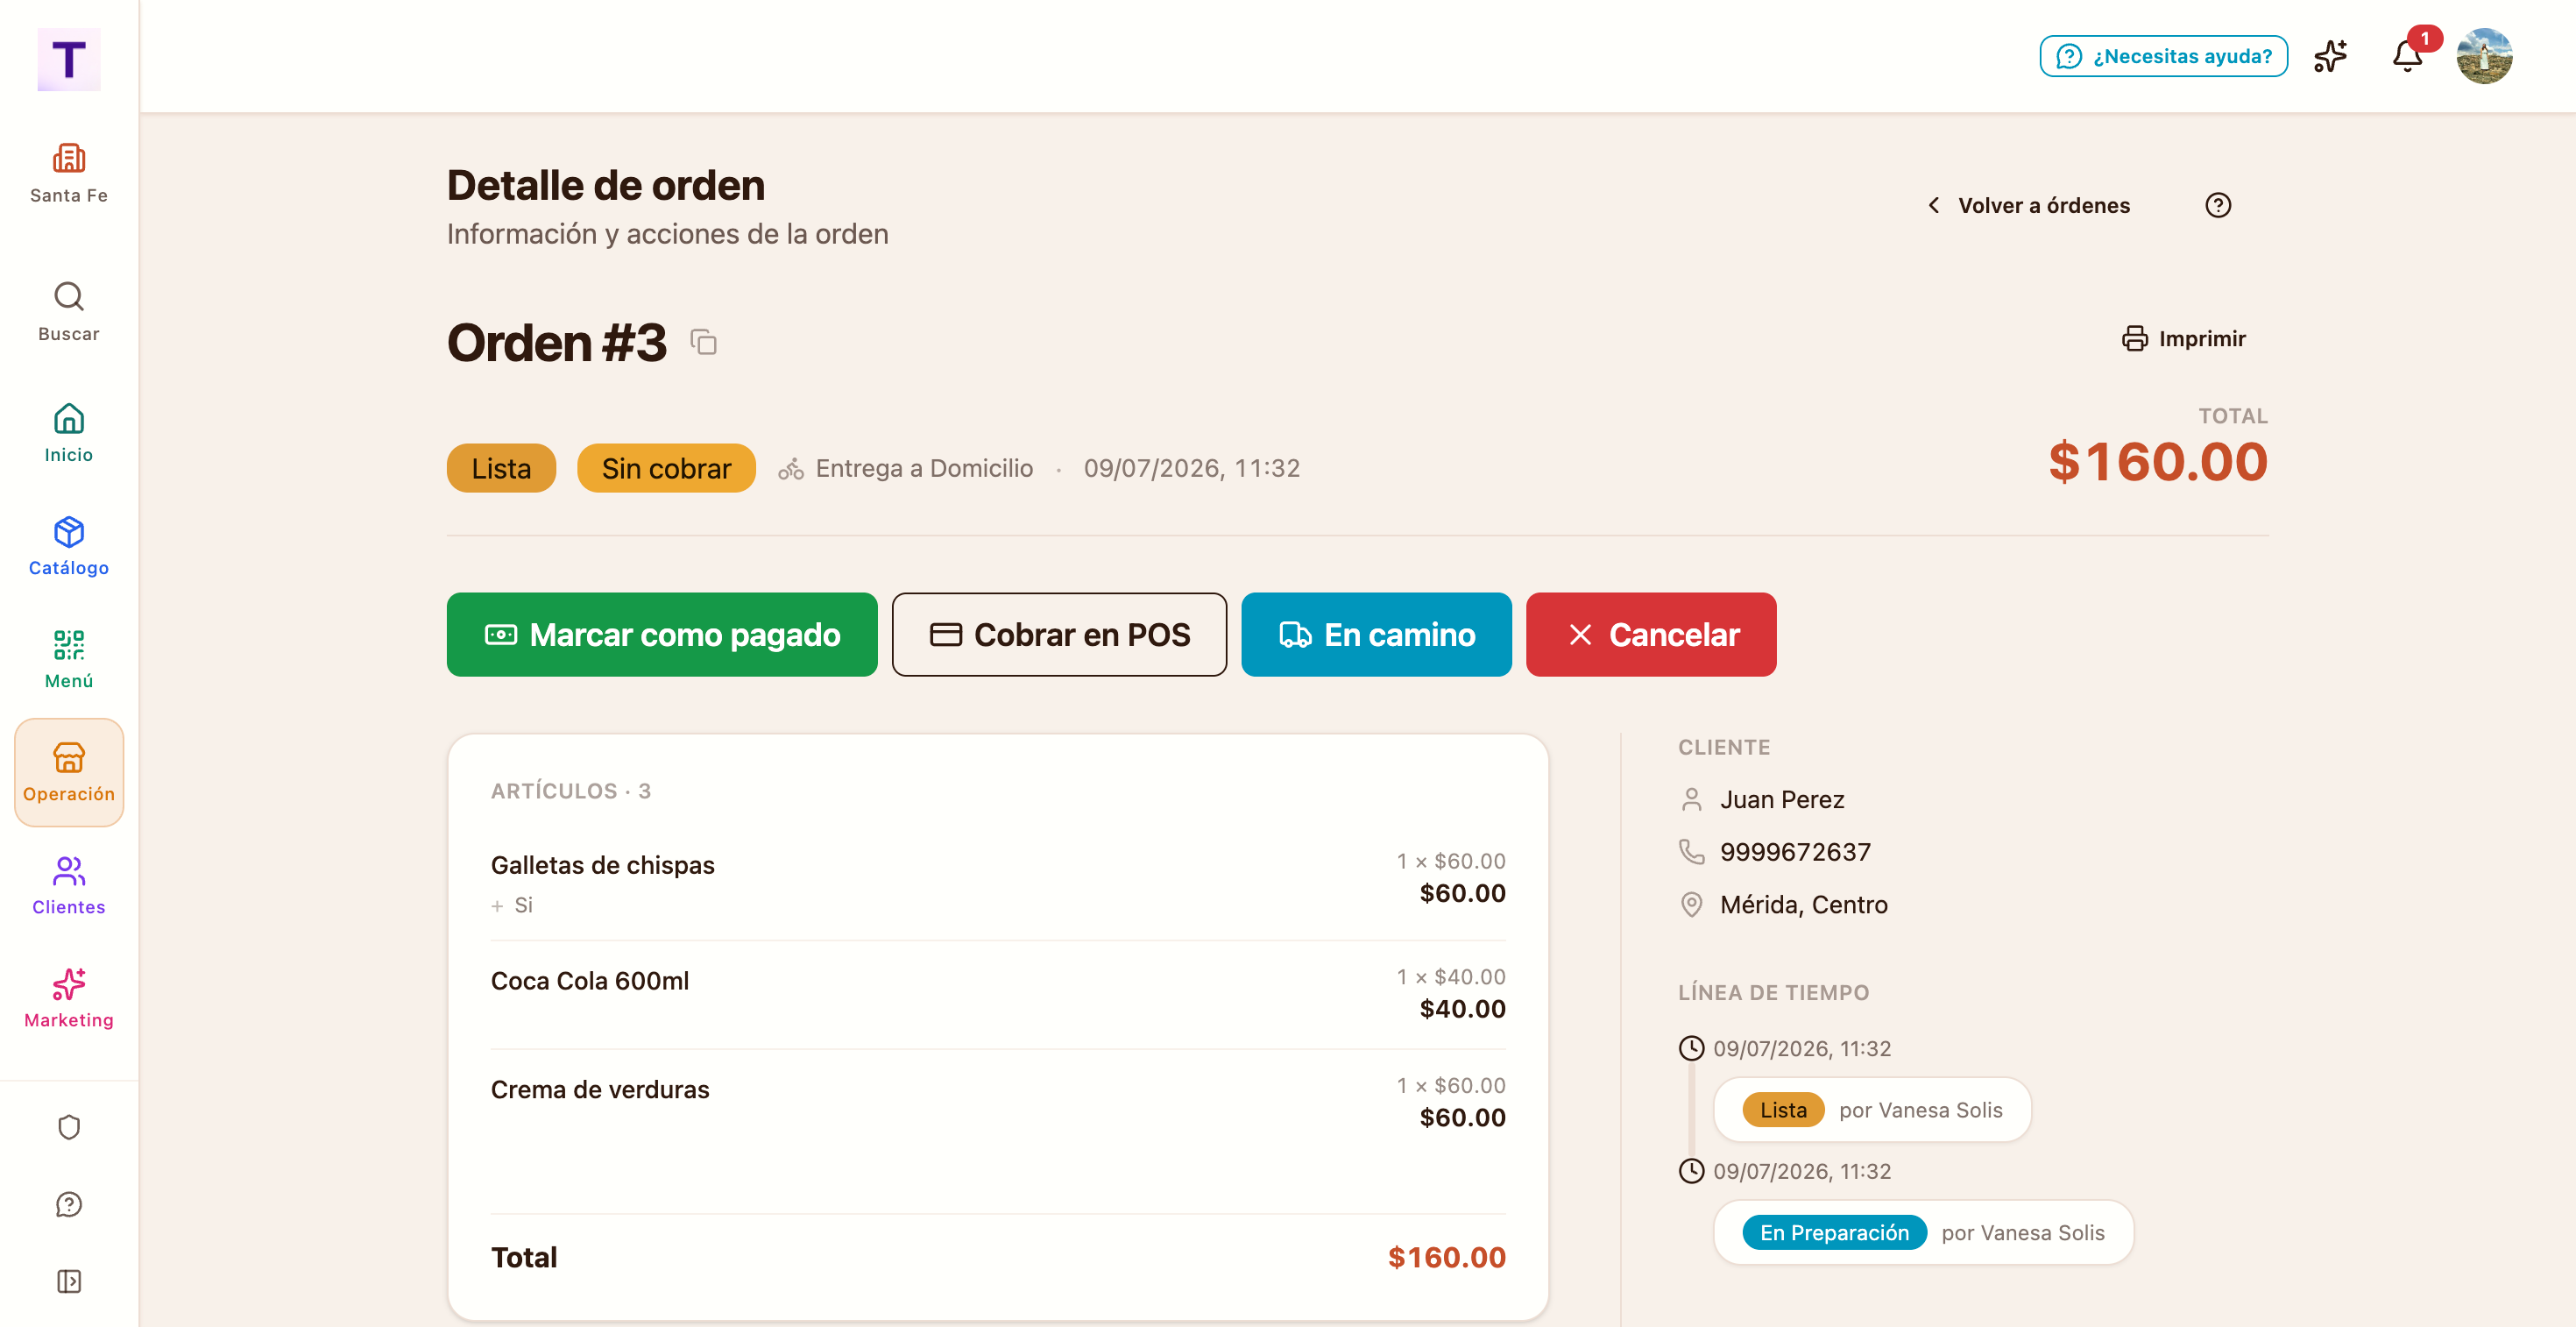Click the location pin icon
The image size is (2576, 1327).
[x=1691, y=905]
